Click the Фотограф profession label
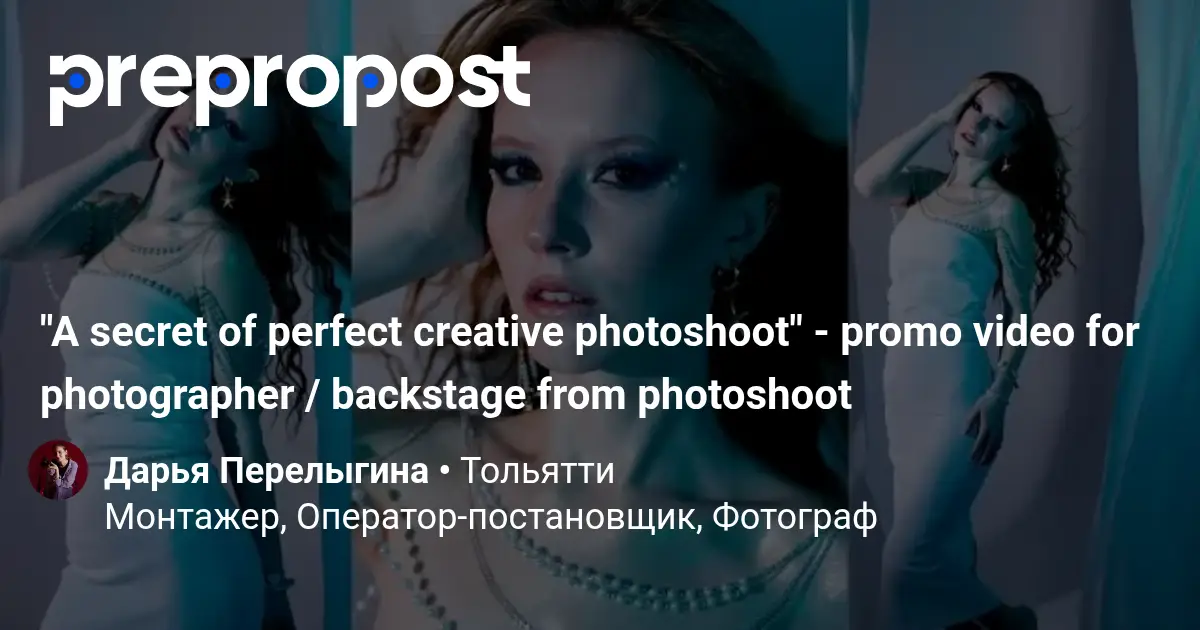 [793, 517]
